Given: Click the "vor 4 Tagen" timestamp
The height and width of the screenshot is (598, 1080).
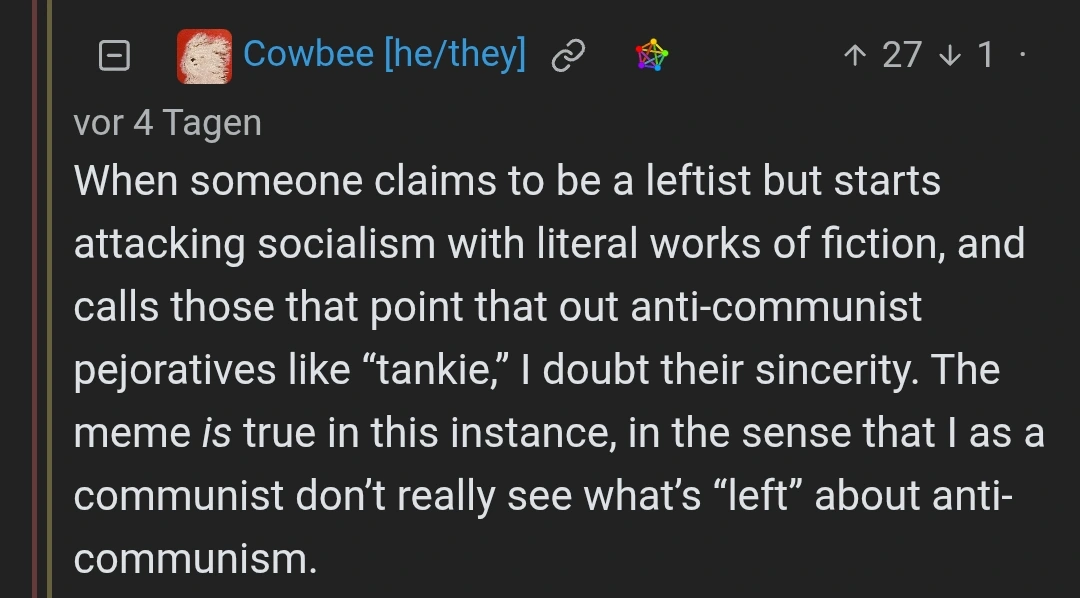Looking at the screenshot, I should [167, 123].
